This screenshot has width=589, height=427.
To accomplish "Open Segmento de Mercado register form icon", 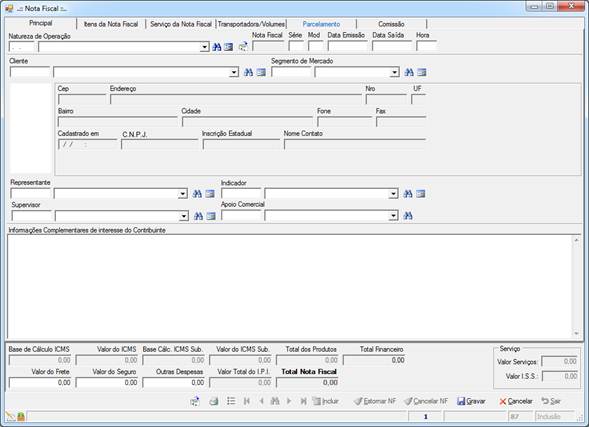I will tap(421, 72).
